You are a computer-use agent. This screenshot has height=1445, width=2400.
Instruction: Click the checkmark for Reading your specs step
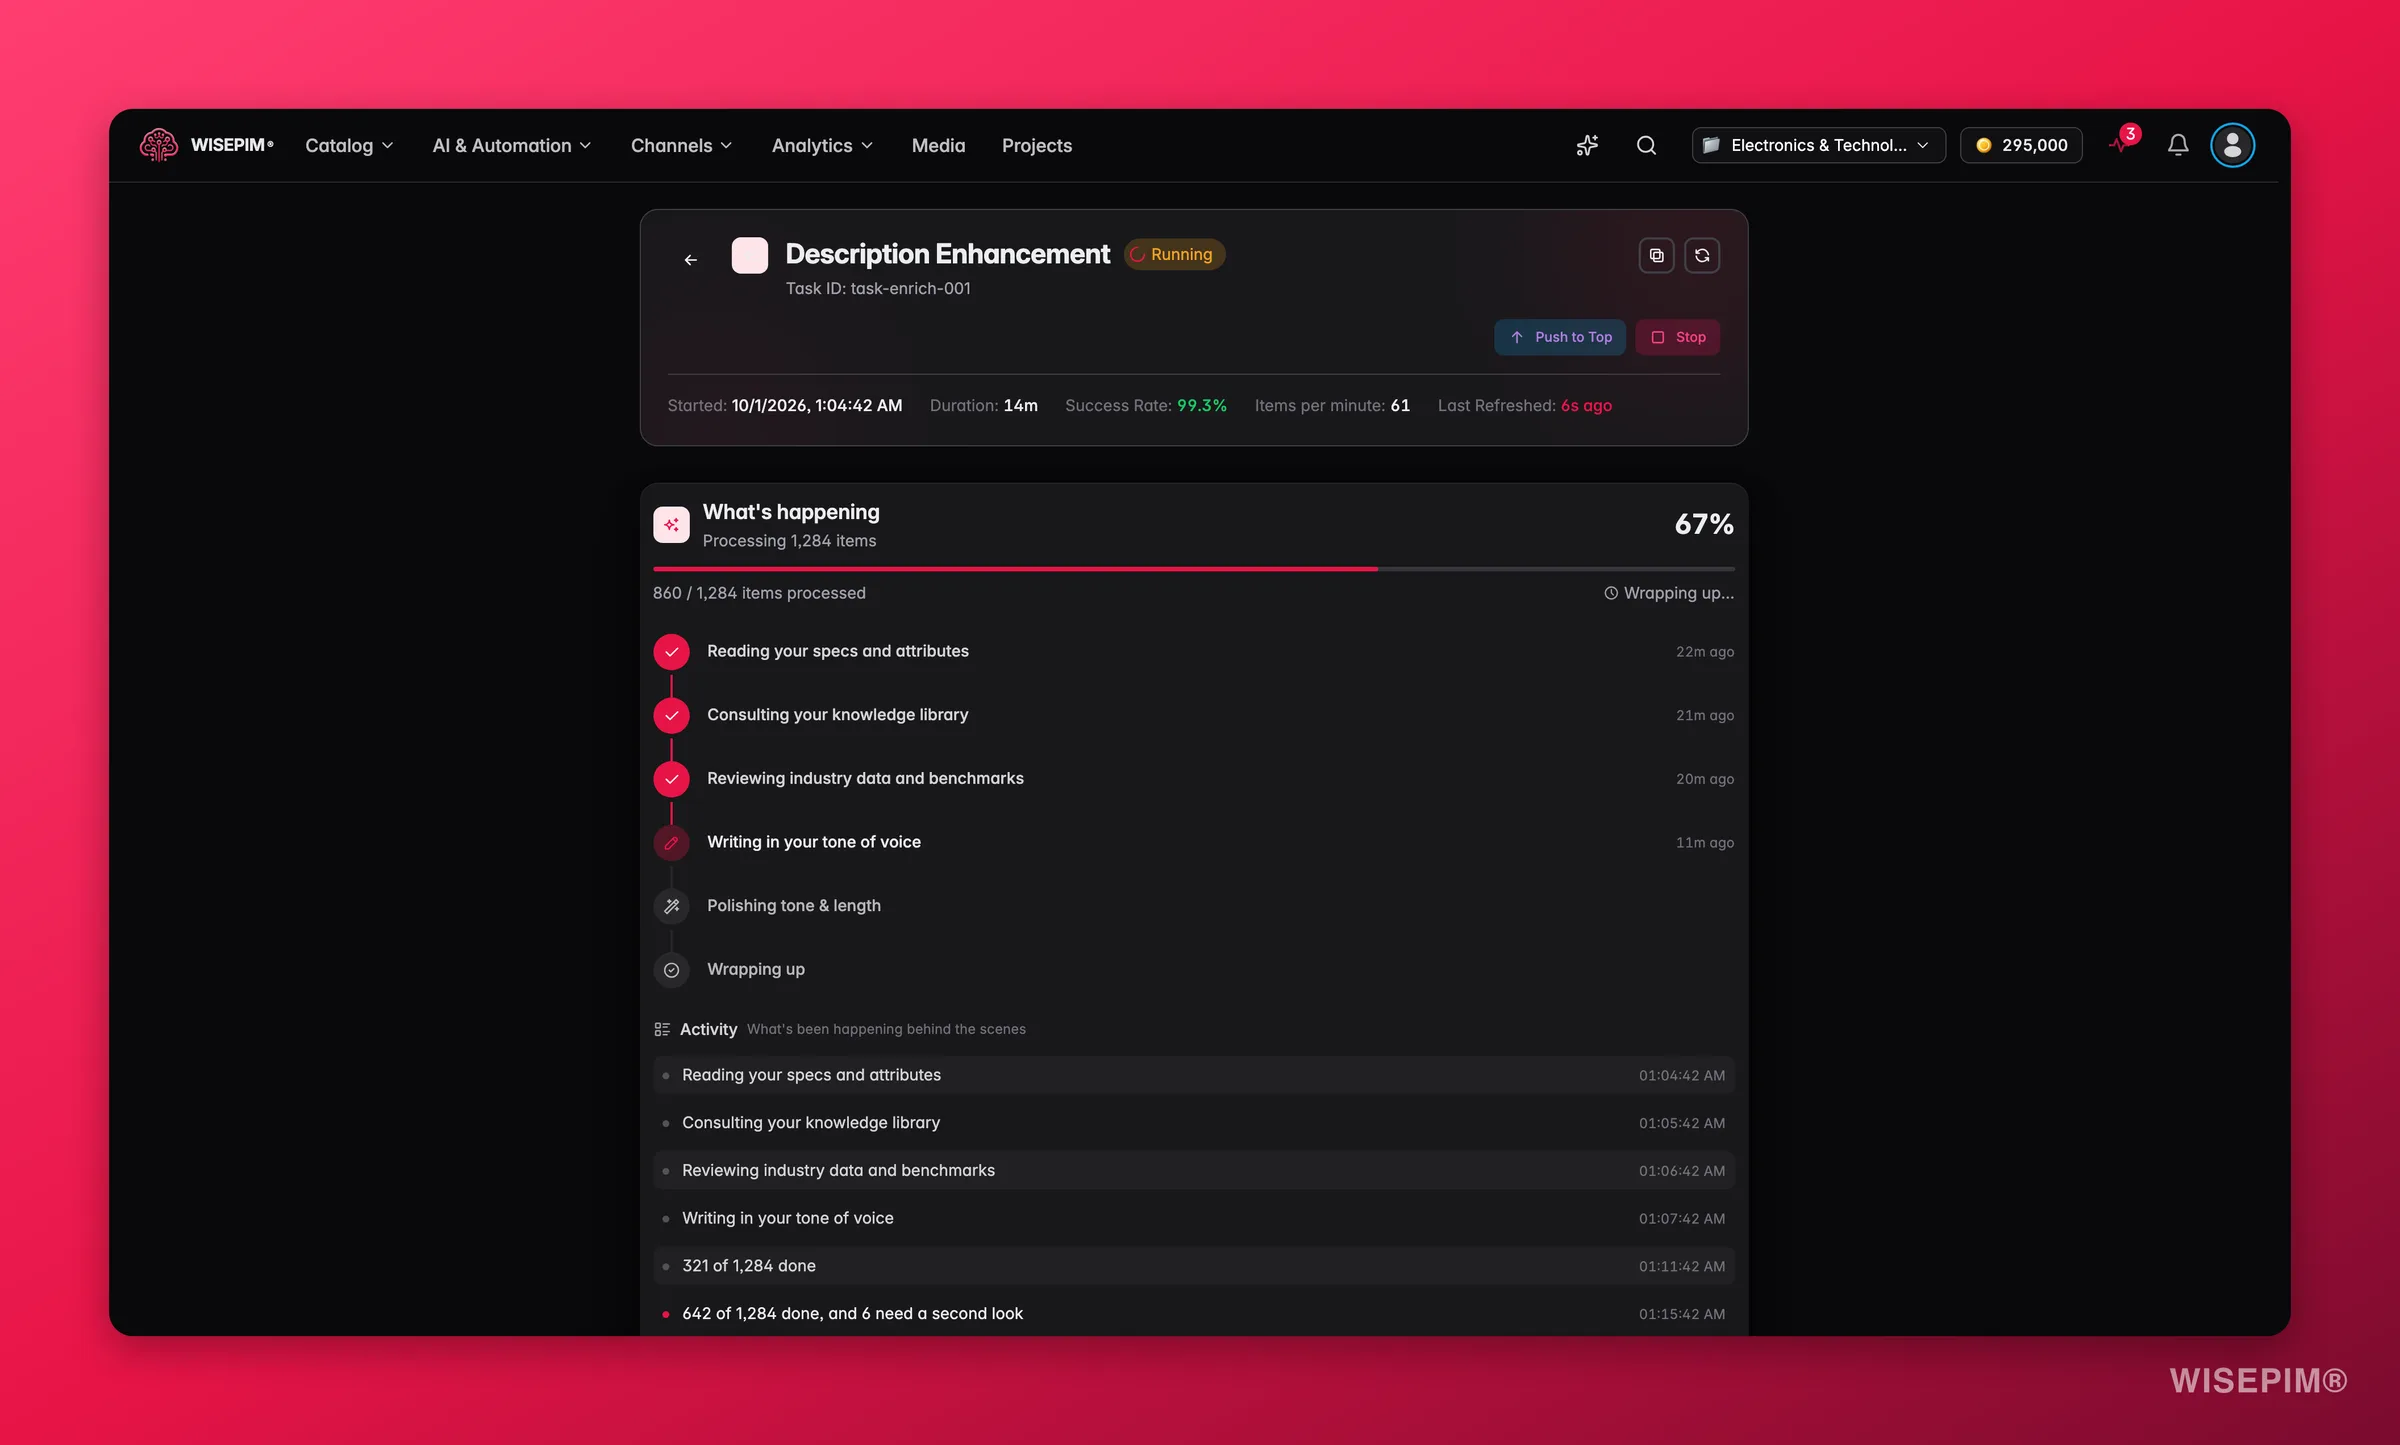[671, 652]
